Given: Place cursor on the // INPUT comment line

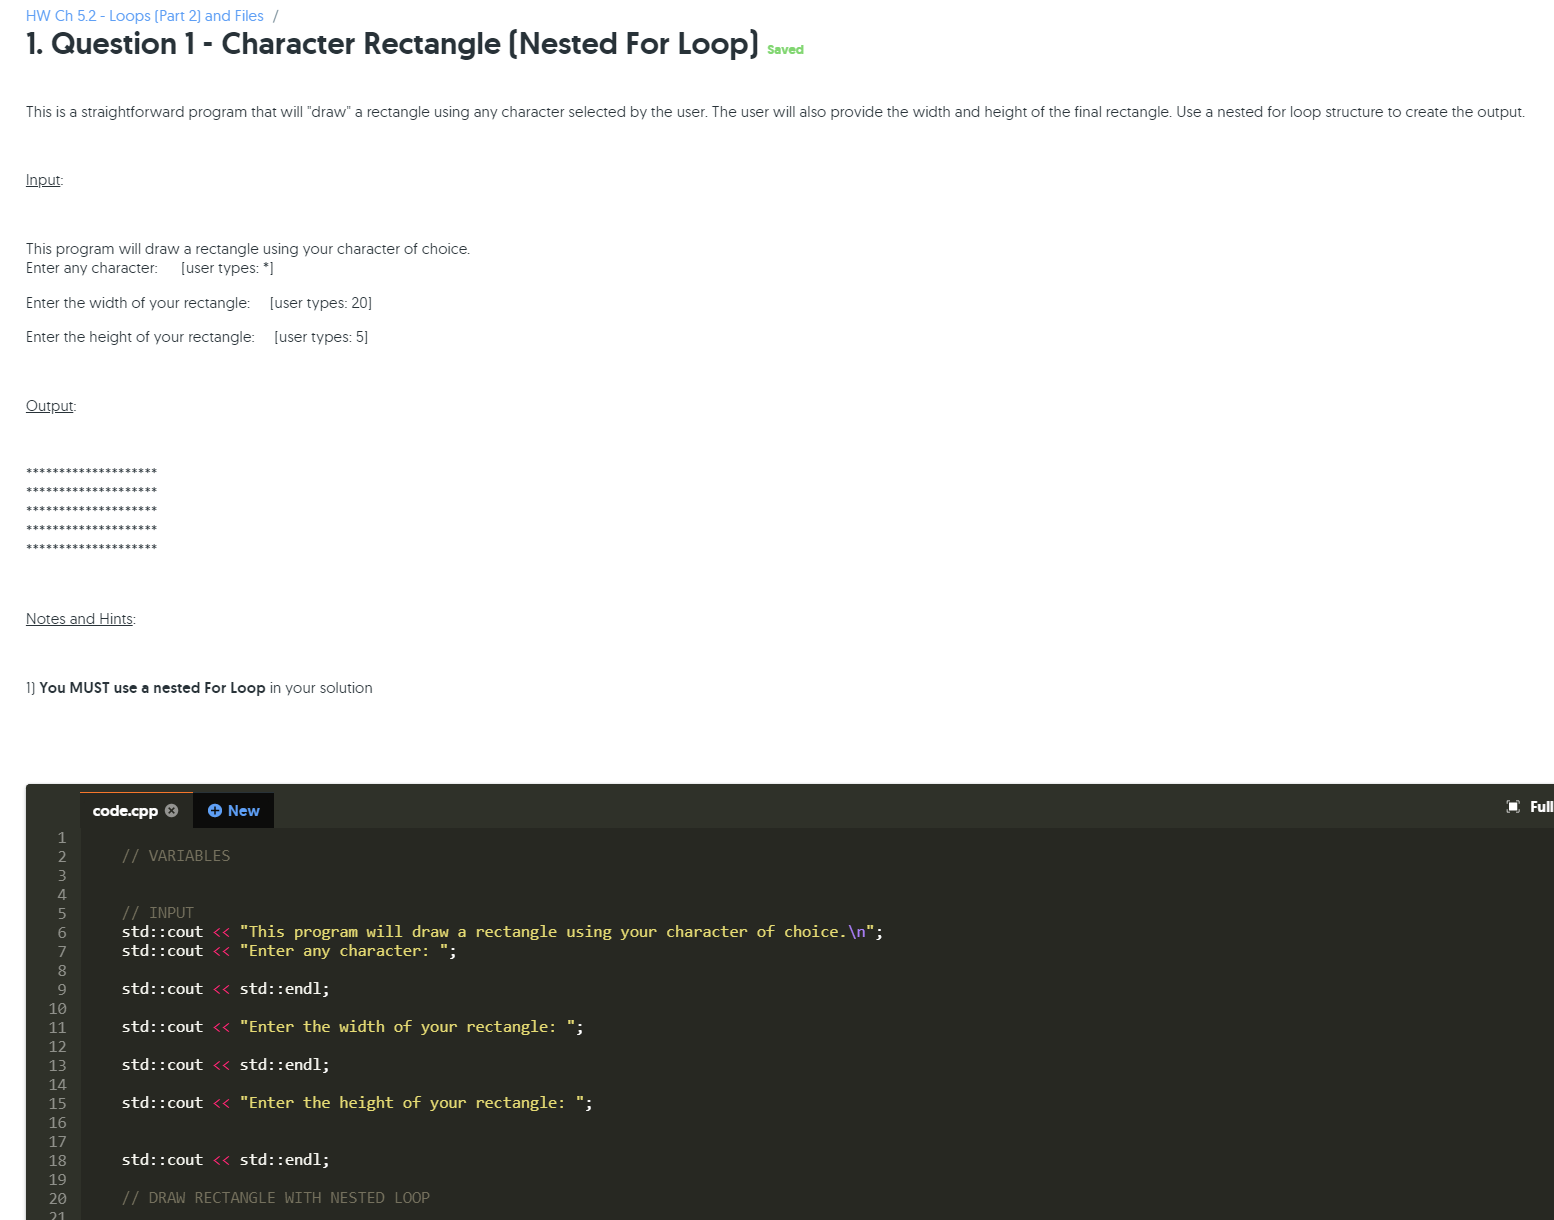Looking at the screenshot, I should tap(158, 913).
